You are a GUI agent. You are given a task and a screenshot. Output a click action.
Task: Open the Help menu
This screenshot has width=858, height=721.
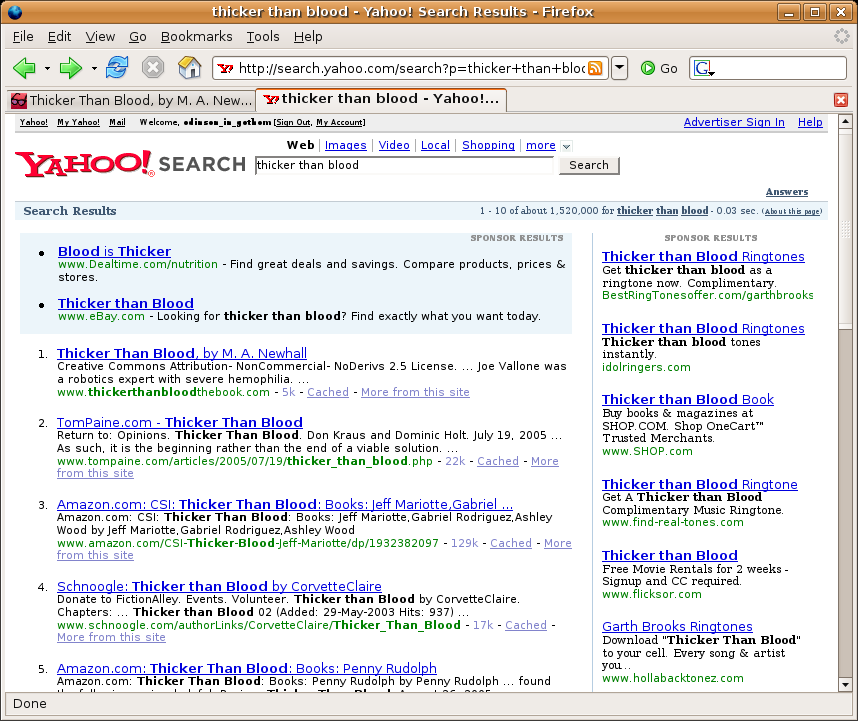tap(308, 37)
